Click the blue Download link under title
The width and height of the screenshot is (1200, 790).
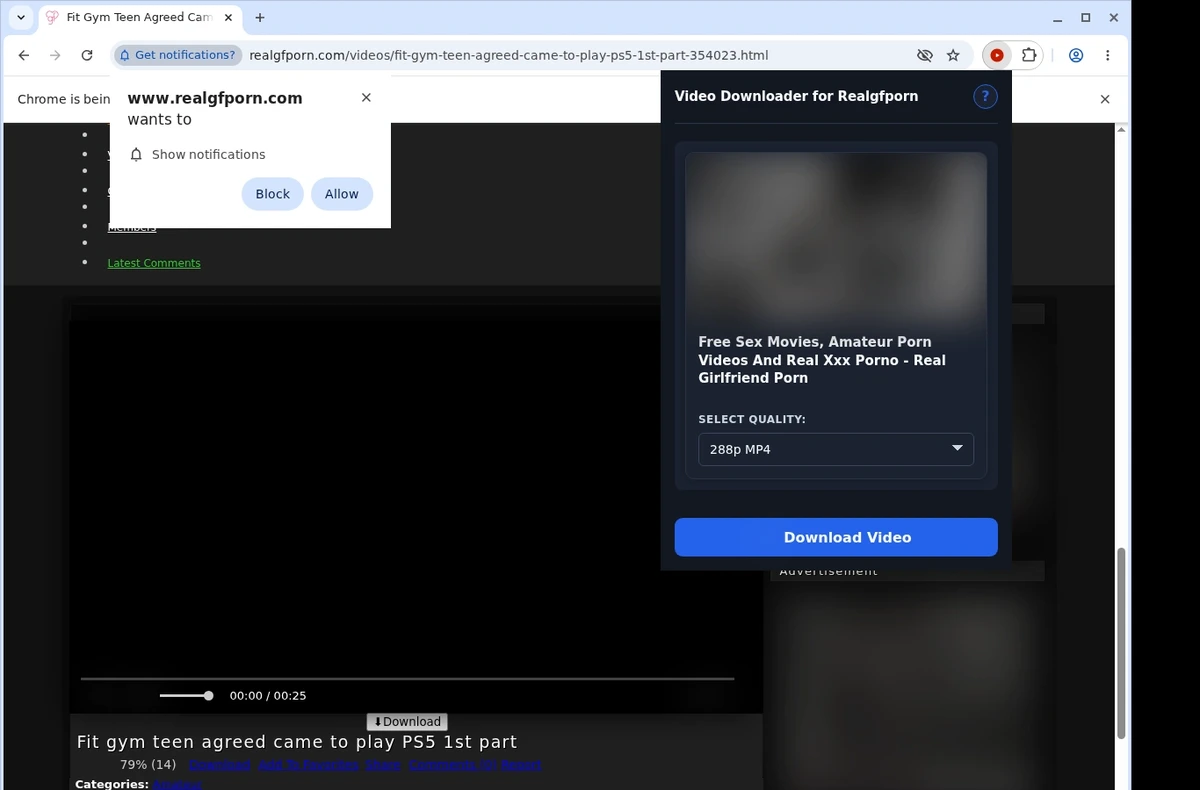219,765
